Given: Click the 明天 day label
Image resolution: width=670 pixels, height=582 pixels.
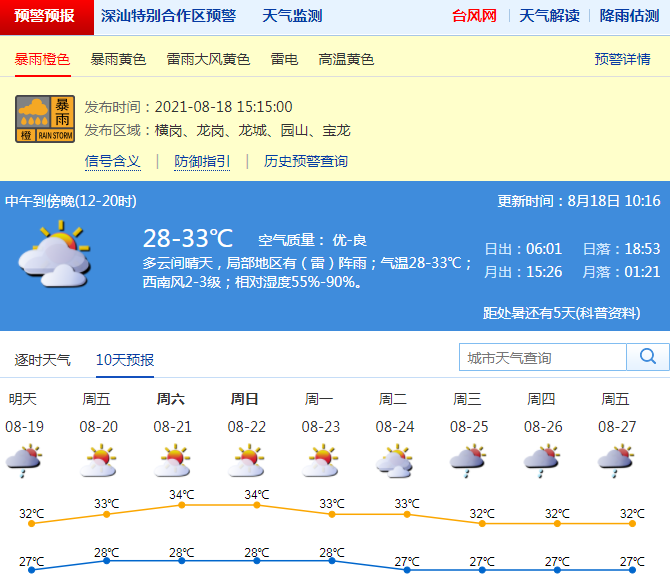Looking at the screenshot, I should coord(23,399).
